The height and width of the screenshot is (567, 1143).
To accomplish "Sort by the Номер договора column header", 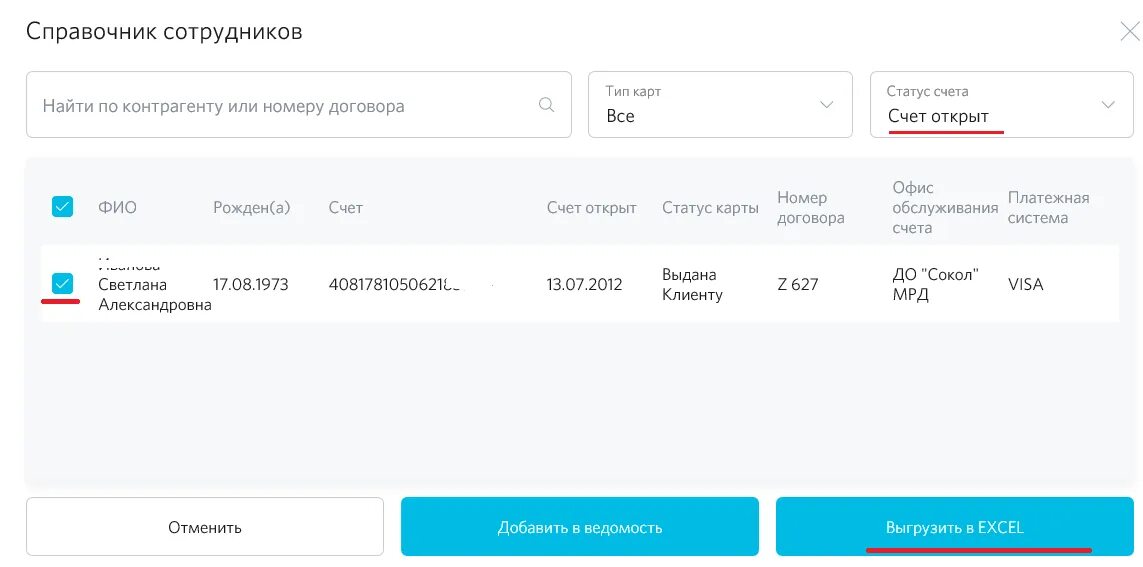I will (x=811, y=208).
